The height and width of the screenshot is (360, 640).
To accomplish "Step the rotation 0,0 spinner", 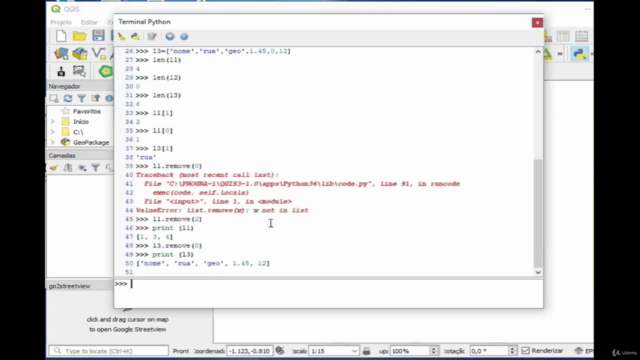I will pyautogui.click(x=512, y=351).
